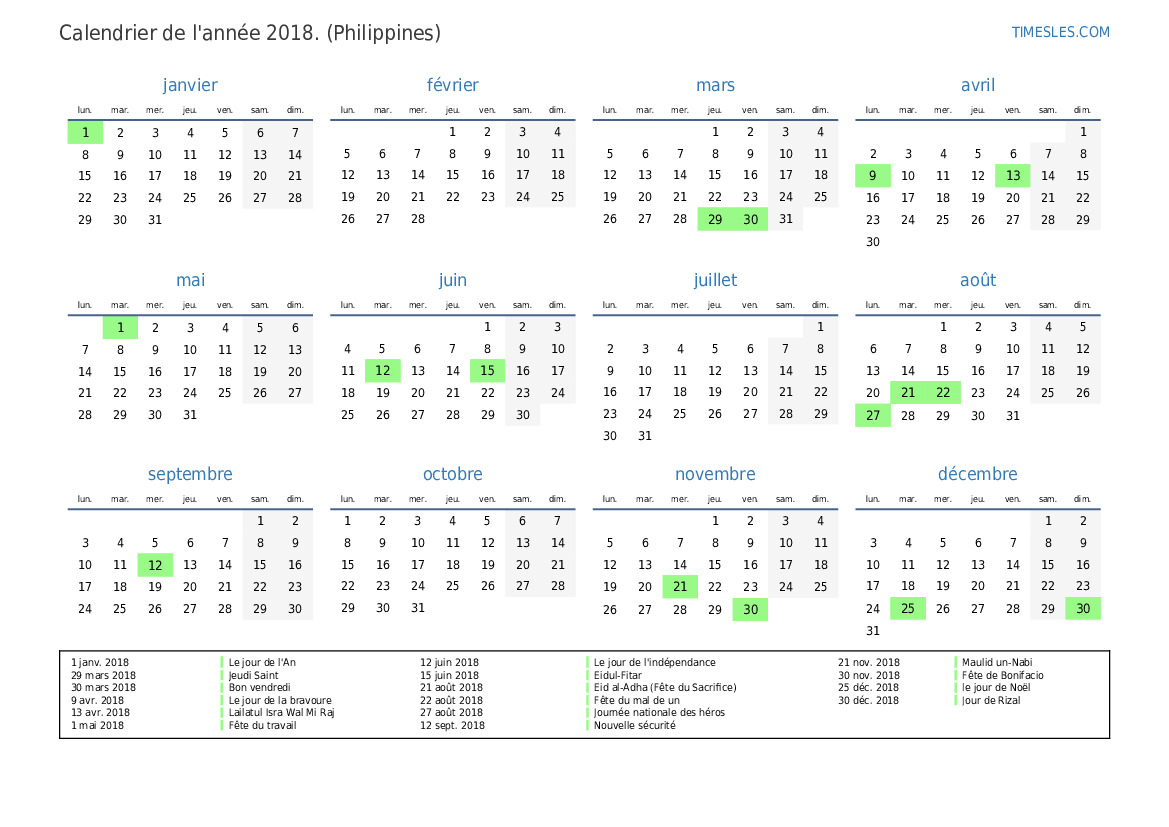Select the '12 juin 2018' legend date
Screen dimensions: 1169x827
[449, 663]
